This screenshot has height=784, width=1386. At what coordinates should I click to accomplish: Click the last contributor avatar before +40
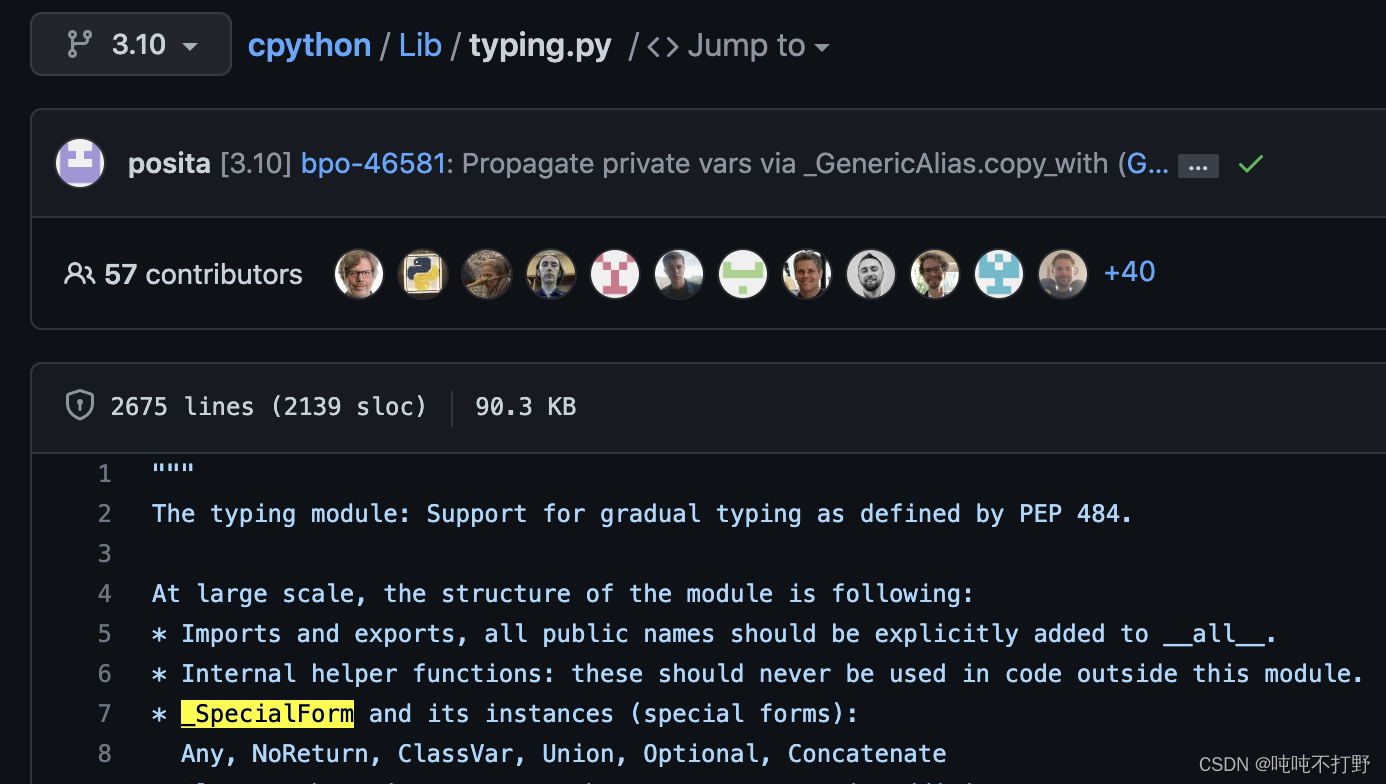(1063, 273)
